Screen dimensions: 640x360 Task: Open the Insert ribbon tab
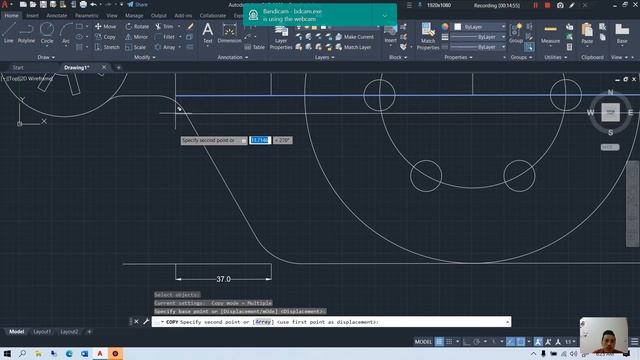pyautogui.click(x=32, y=16)
